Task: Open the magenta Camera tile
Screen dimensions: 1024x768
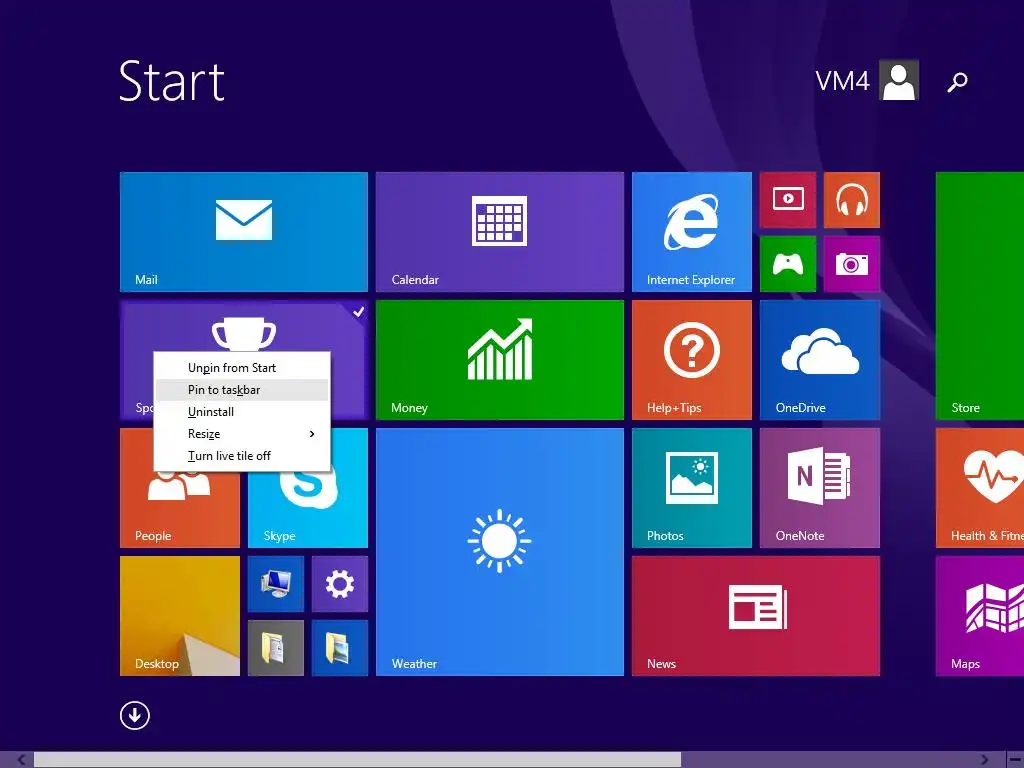Action: [x=852, y=264]
